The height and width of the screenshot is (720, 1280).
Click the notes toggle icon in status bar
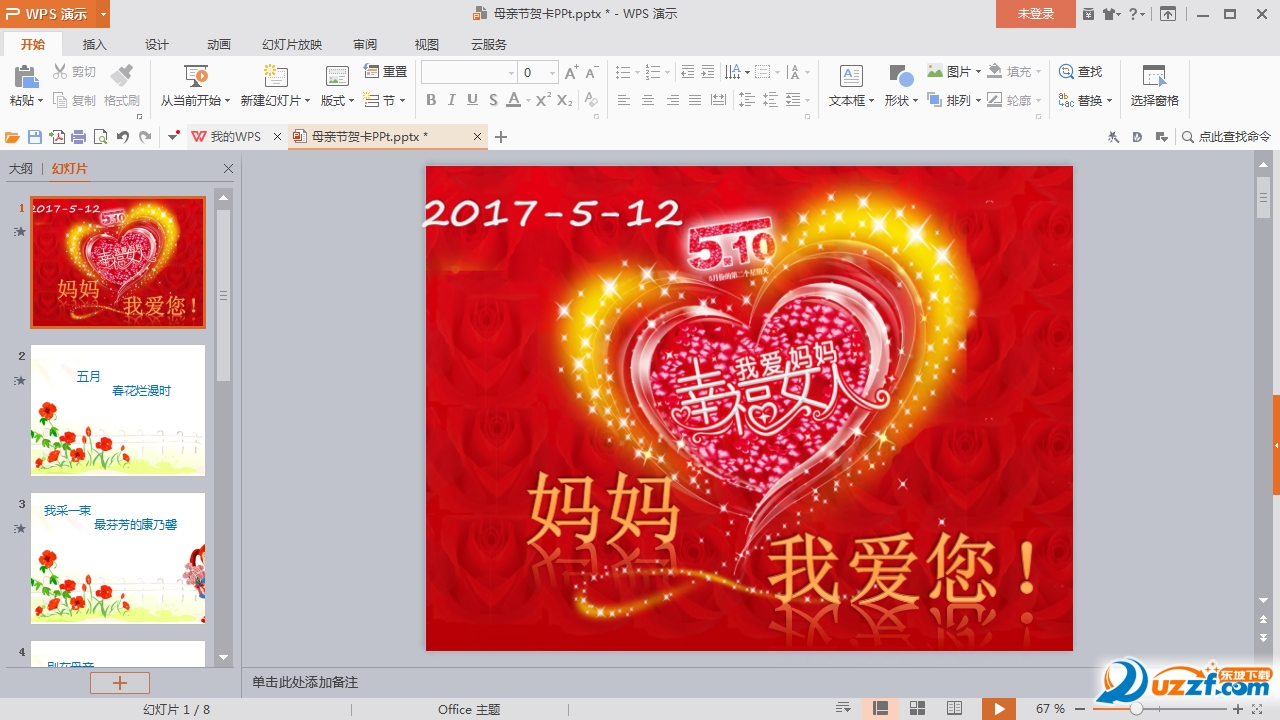point(843,709)
